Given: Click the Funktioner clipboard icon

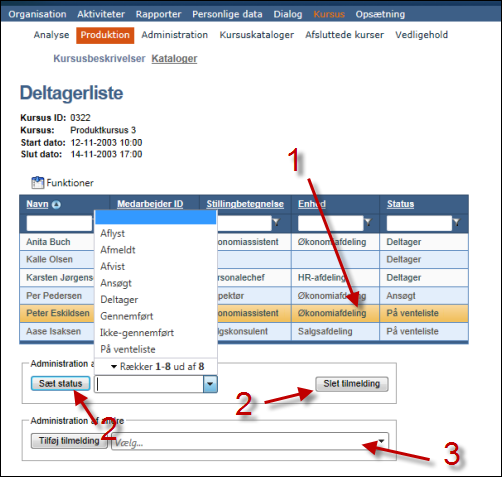Looking at the screenshot, I should coord(37,183).
